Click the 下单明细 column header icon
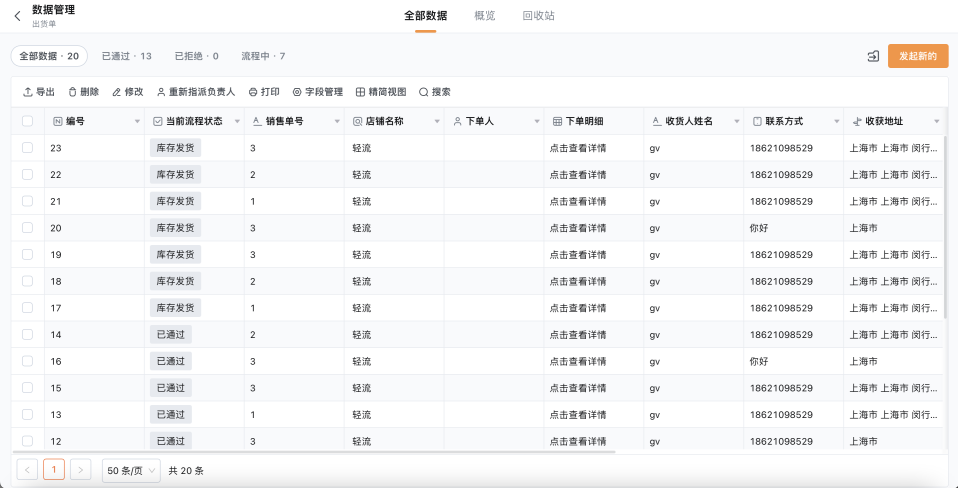The height and width of the screenshot is (488, 958). pyautogui.click(x=557, y=122)
